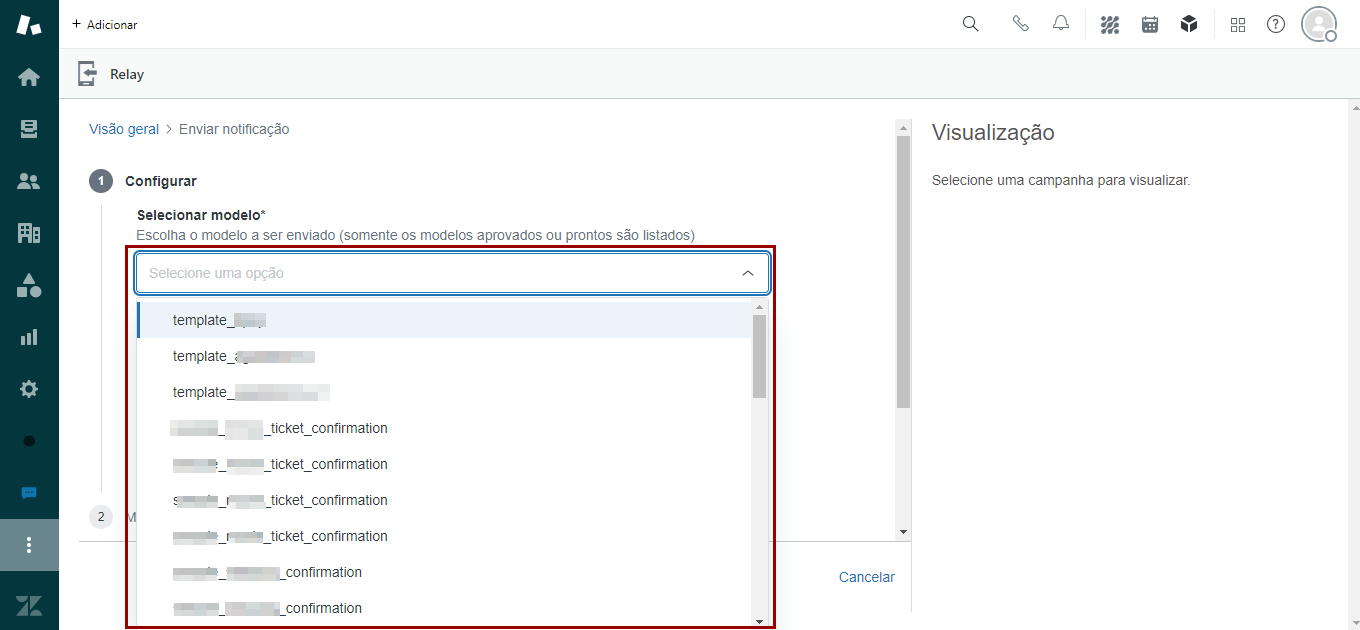The width and height of the screenshot is (1360, 630).
Task: Go to Customers people icon
Action: coord(29,181)
